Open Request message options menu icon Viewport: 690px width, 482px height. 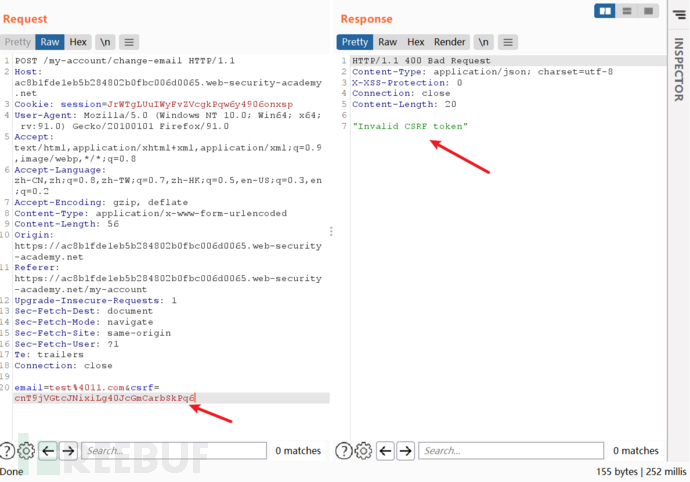click(129, 42)
